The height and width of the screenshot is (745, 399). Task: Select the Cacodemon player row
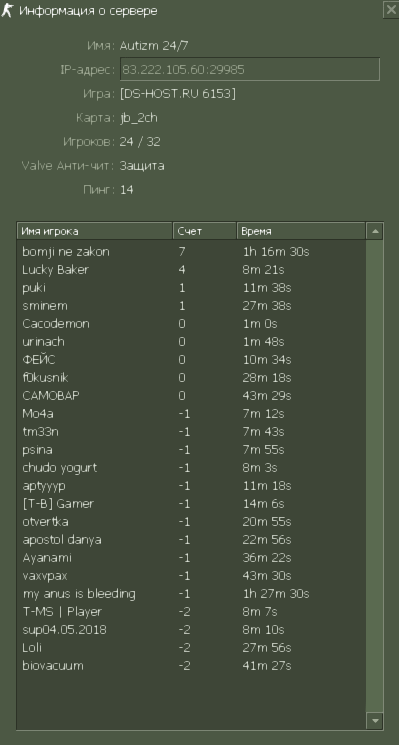pyautogui.click(x=191, y=324)
